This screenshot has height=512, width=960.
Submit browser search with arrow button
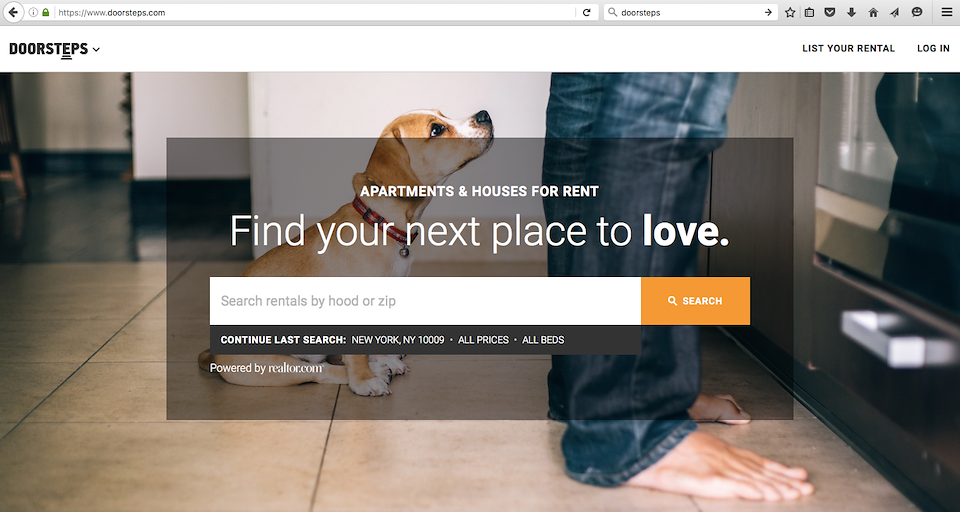point(768,12)
